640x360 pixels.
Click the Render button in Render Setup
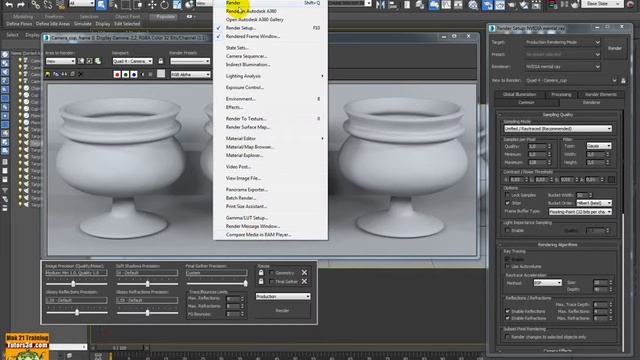pyautogui.click(x=615, y=48)
